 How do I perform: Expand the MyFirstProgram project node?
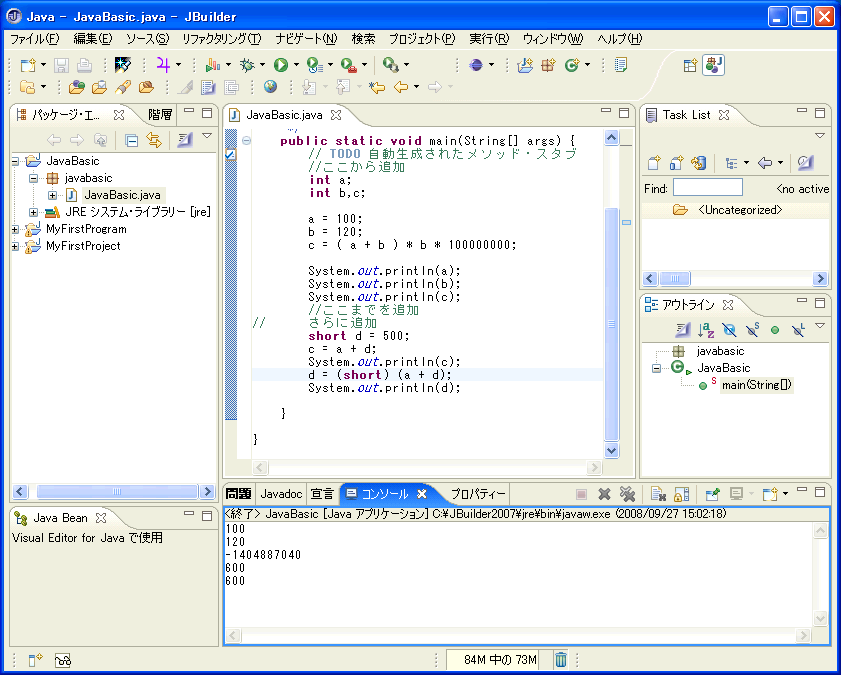pyautogui.click(x=16, y=229)
